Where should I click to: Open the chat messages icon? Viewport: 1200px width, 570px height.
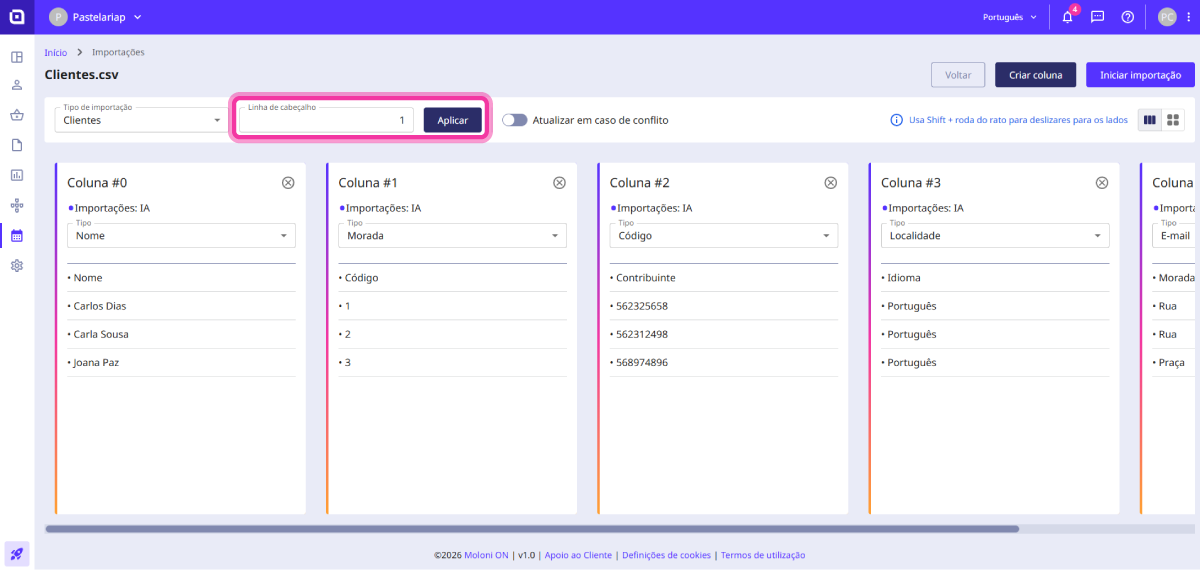click(x=1097, y=17)
